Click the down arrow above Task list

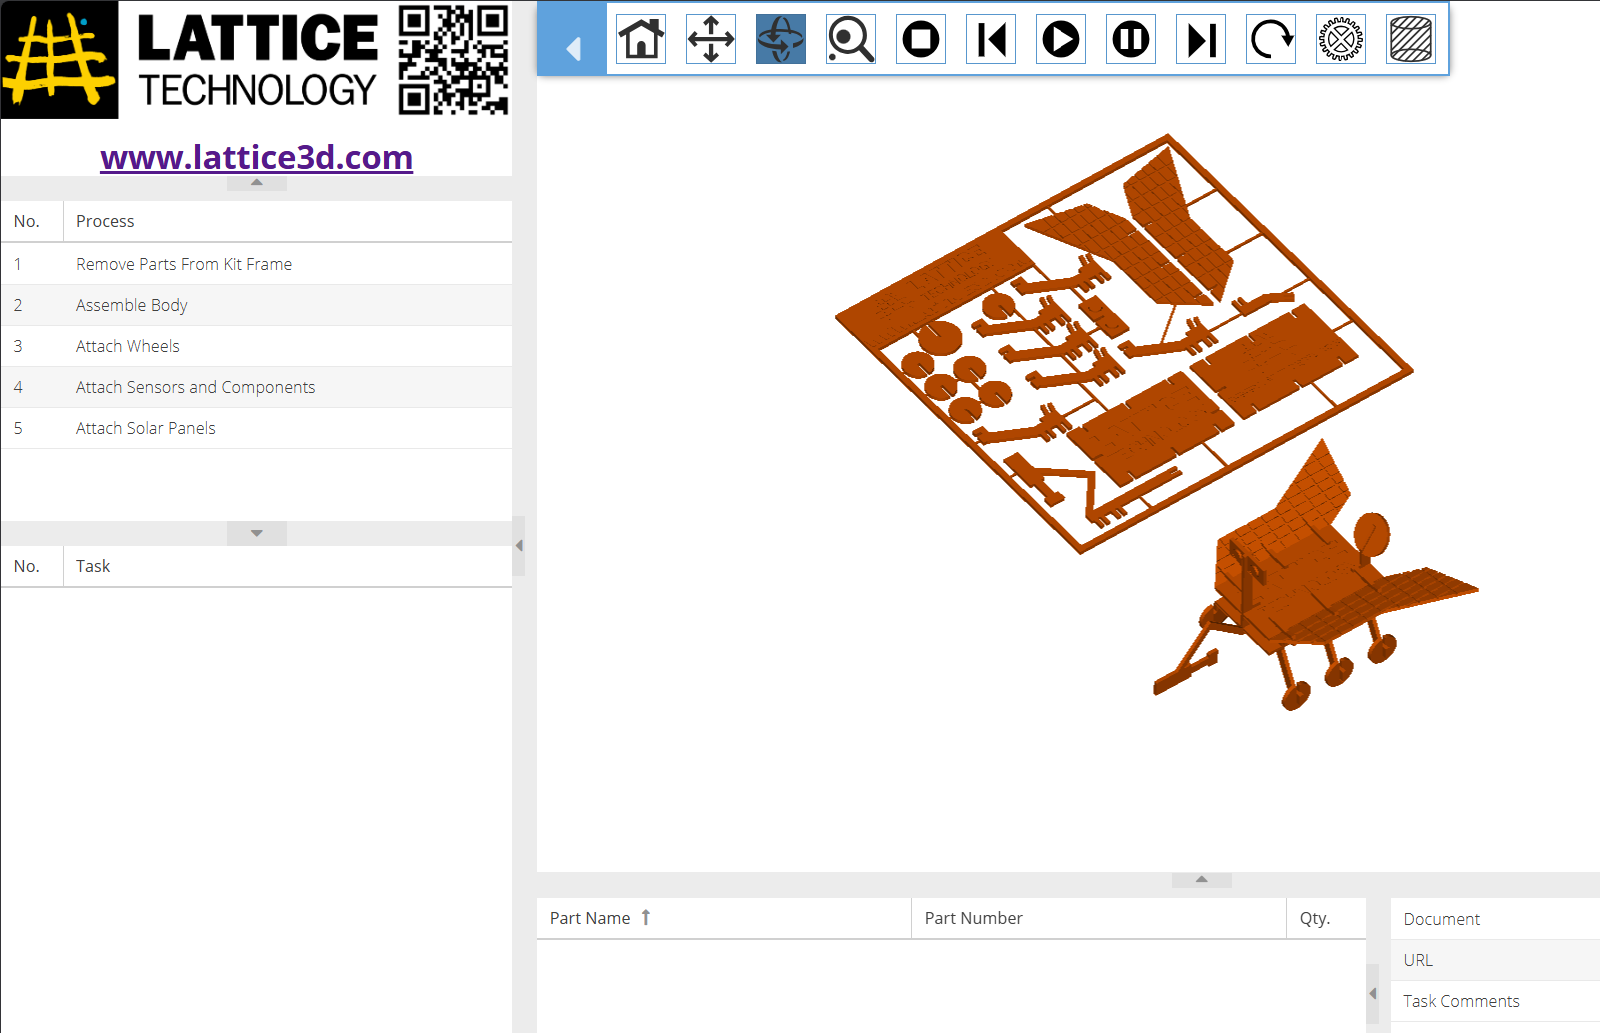point(257,533)
